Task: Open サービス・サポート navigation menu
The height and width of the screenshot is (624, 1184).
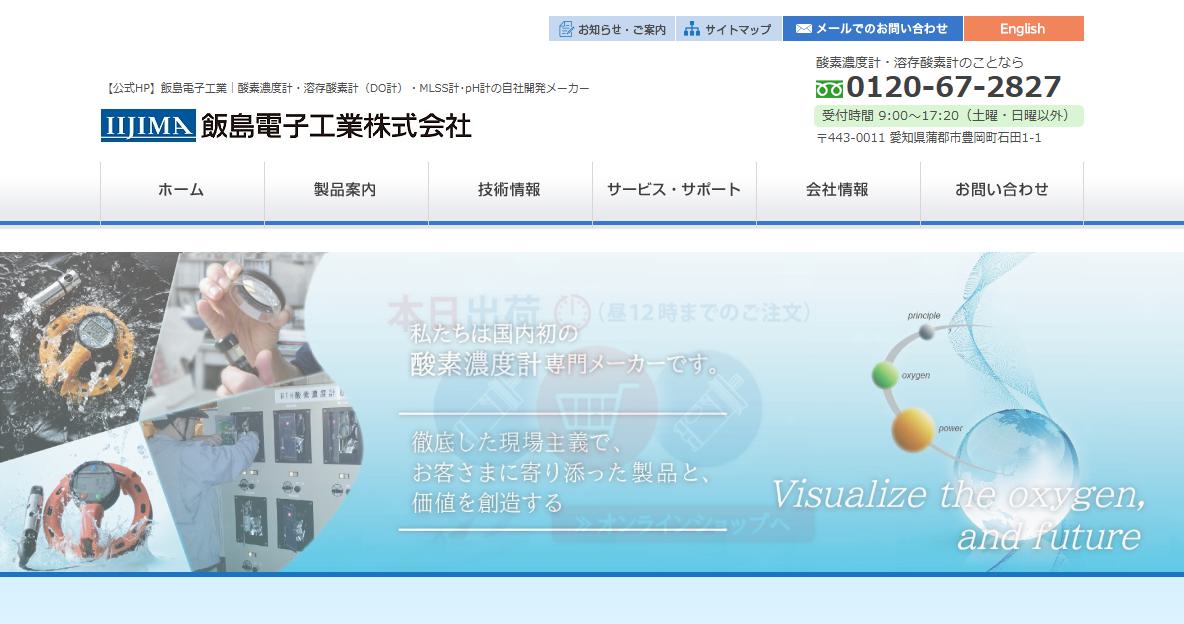Action: click(674, 190)
